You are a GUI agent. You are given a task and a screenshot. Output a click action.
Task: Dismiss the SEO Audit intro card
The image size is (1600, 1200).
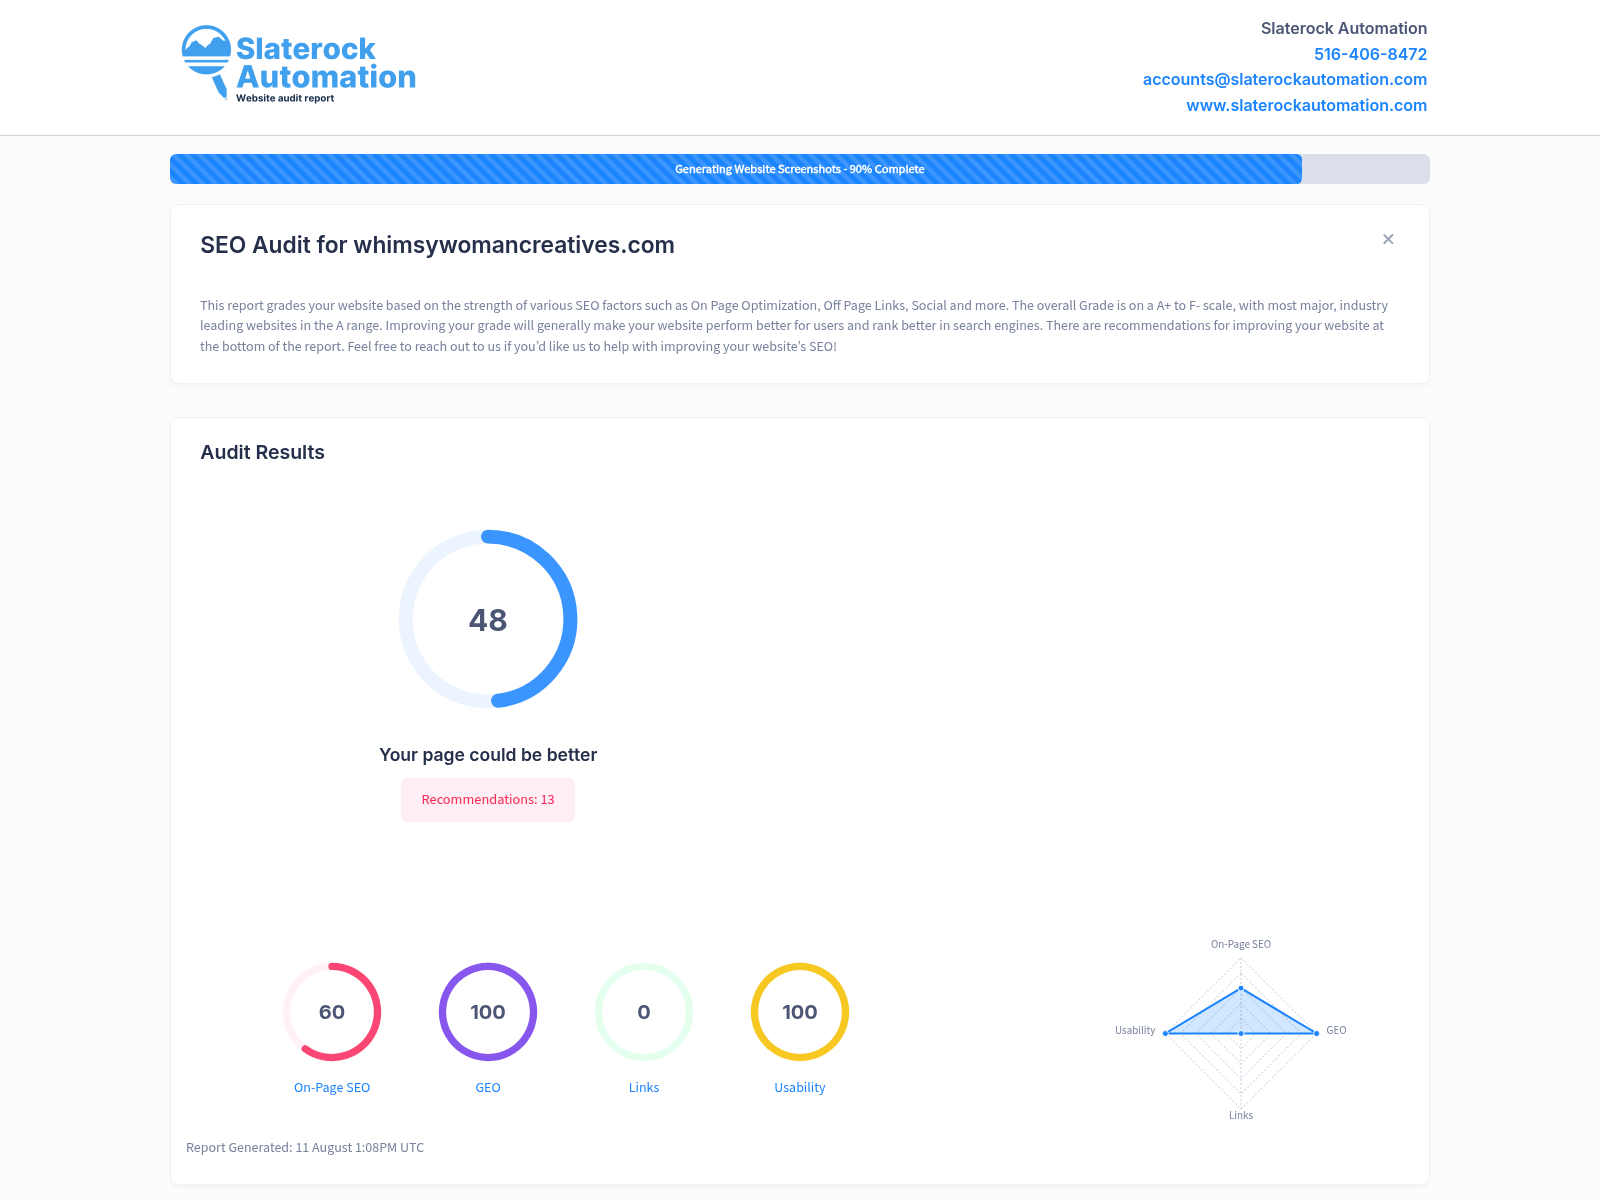tap(1388, 239)
